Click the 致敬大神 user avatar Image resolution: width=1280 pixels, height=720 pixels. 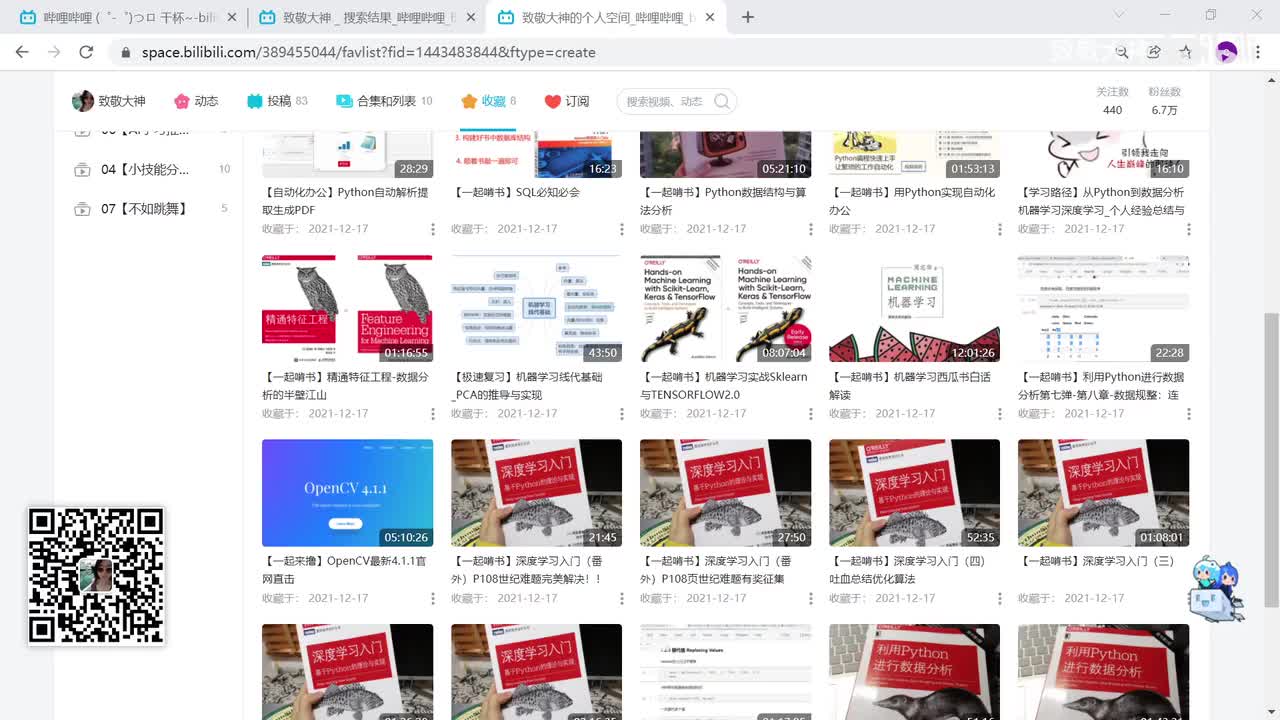click(x=83, y=101)
